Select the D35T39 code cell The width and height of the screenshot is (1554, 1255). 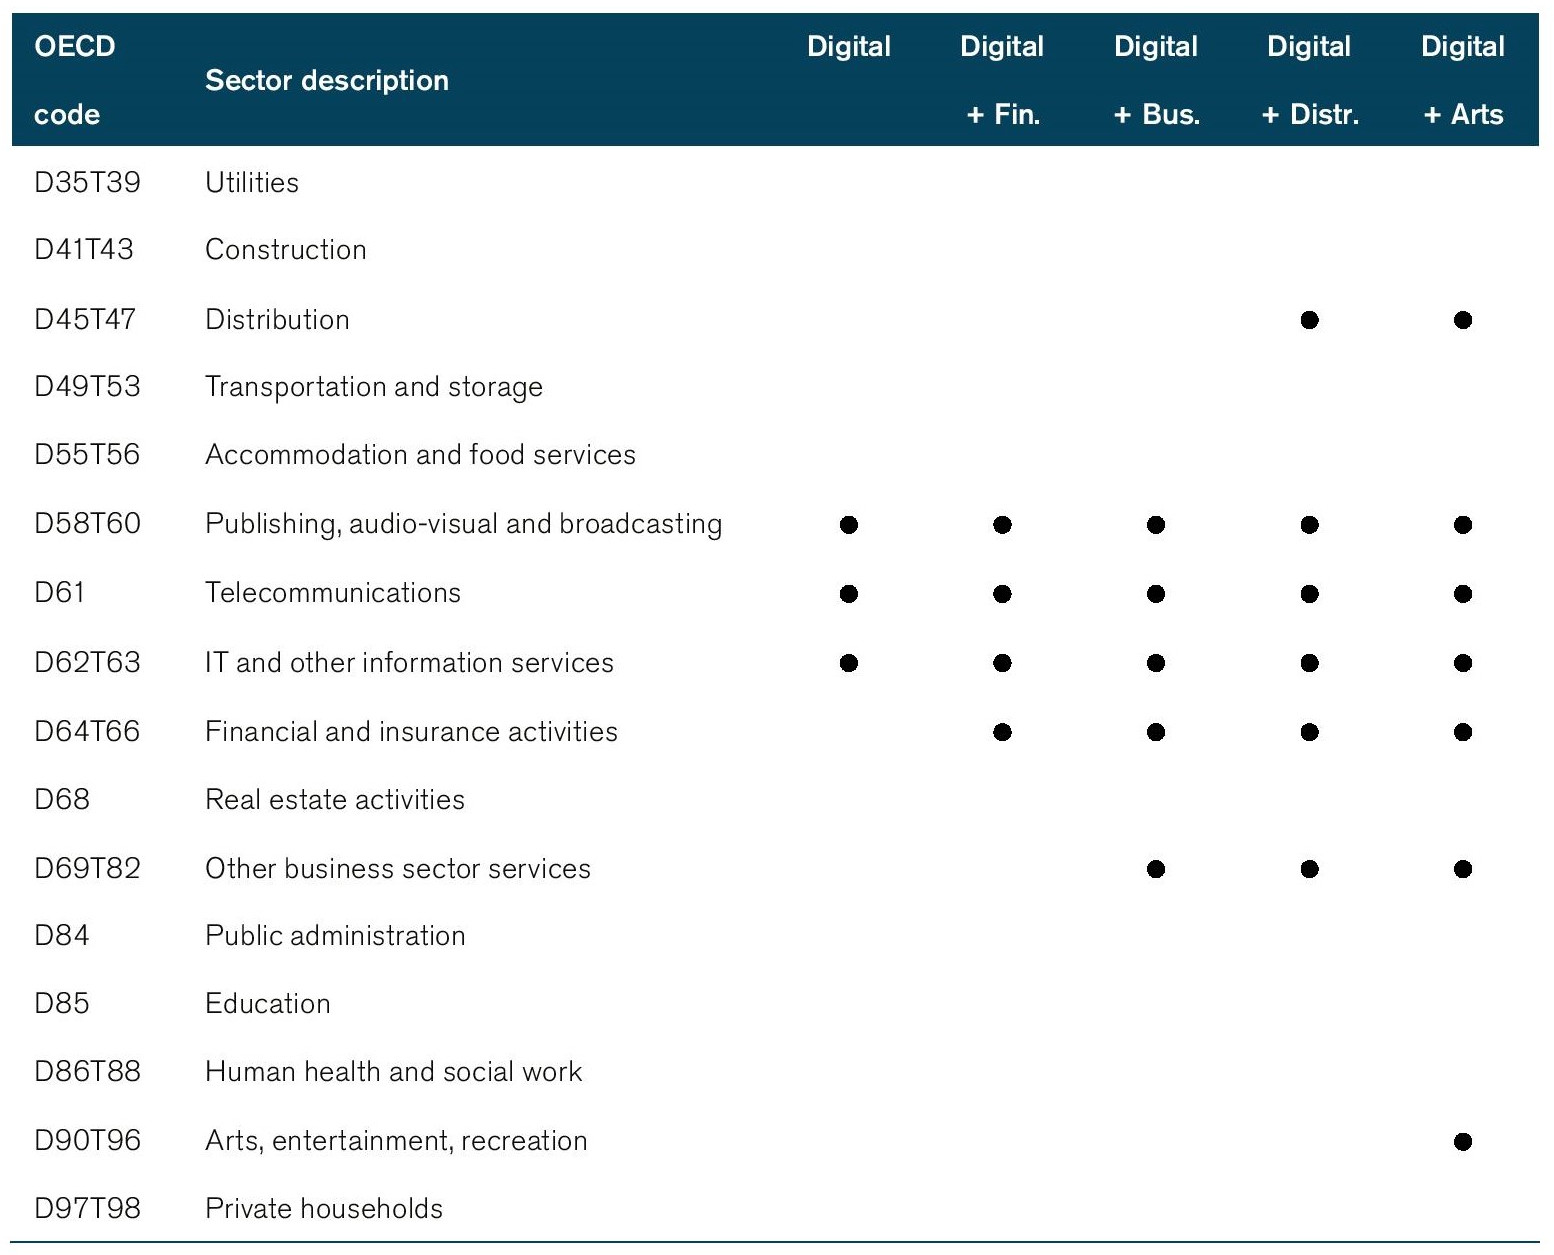(x=87, y=182)
